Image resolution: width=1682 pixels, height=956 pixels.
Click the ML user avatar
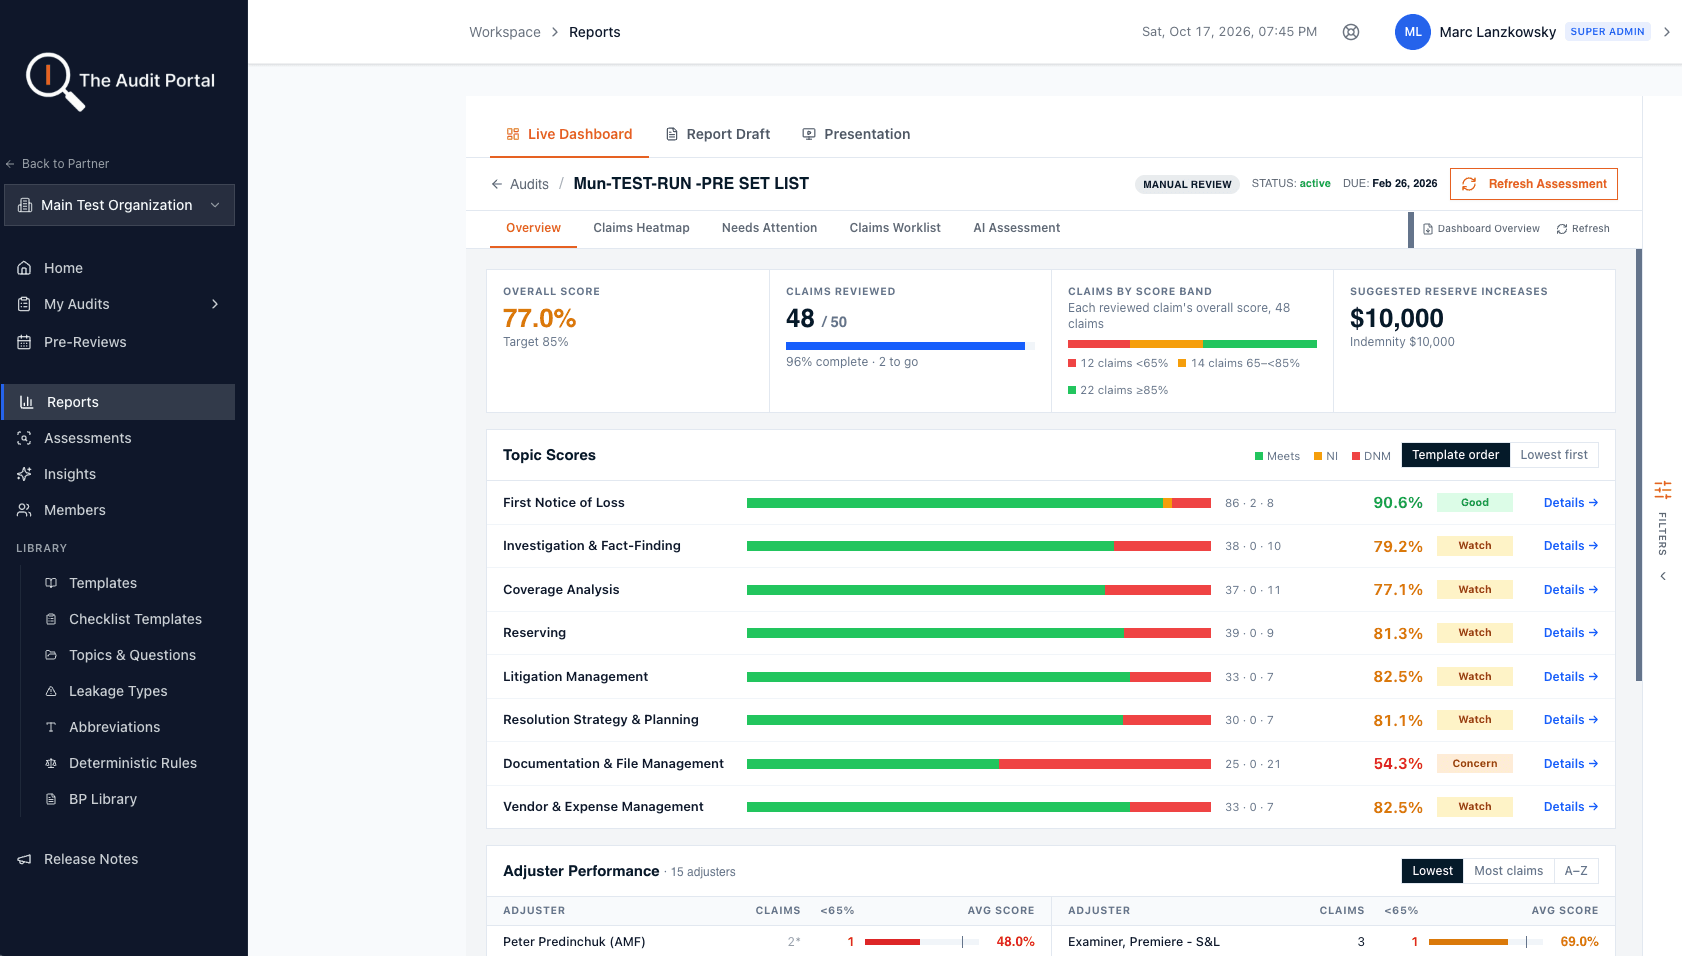[1413, 32]
